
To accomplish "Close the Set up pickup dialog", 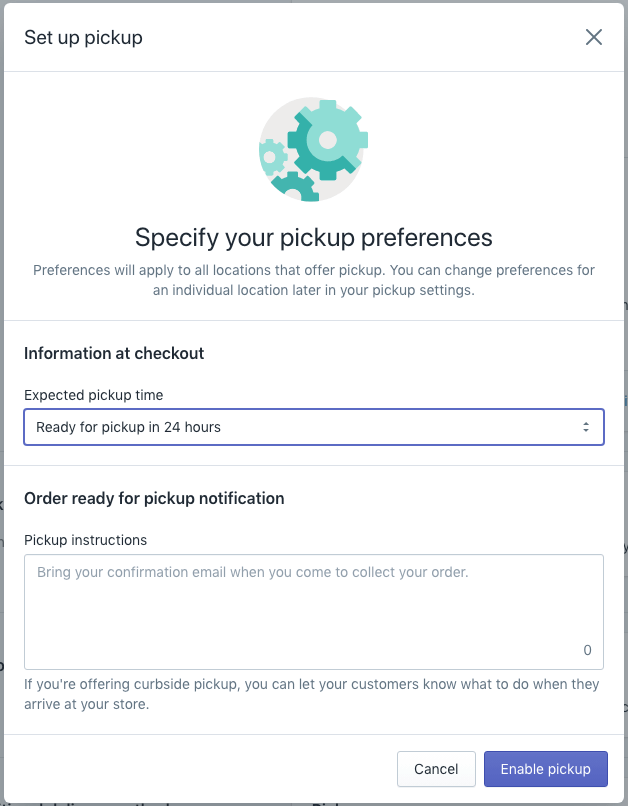I will click(x=594, y=37).
